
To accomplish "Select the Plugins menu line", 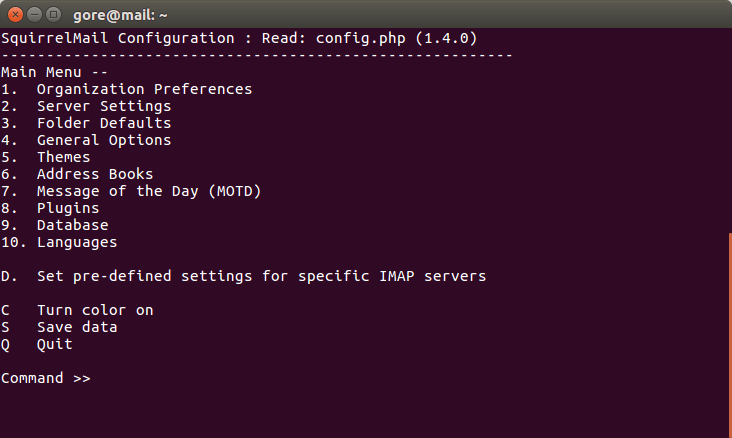I will [67, 208].
